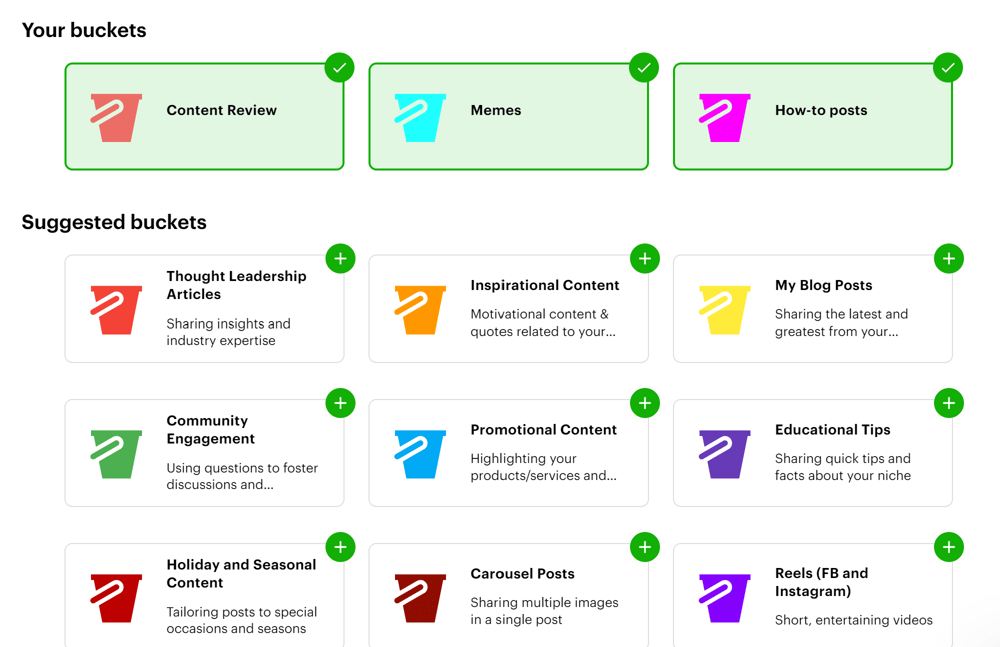Add the Thought Leadership Articles bucket plus icon
Screen dimensions: 1000x647
(341, 258)
